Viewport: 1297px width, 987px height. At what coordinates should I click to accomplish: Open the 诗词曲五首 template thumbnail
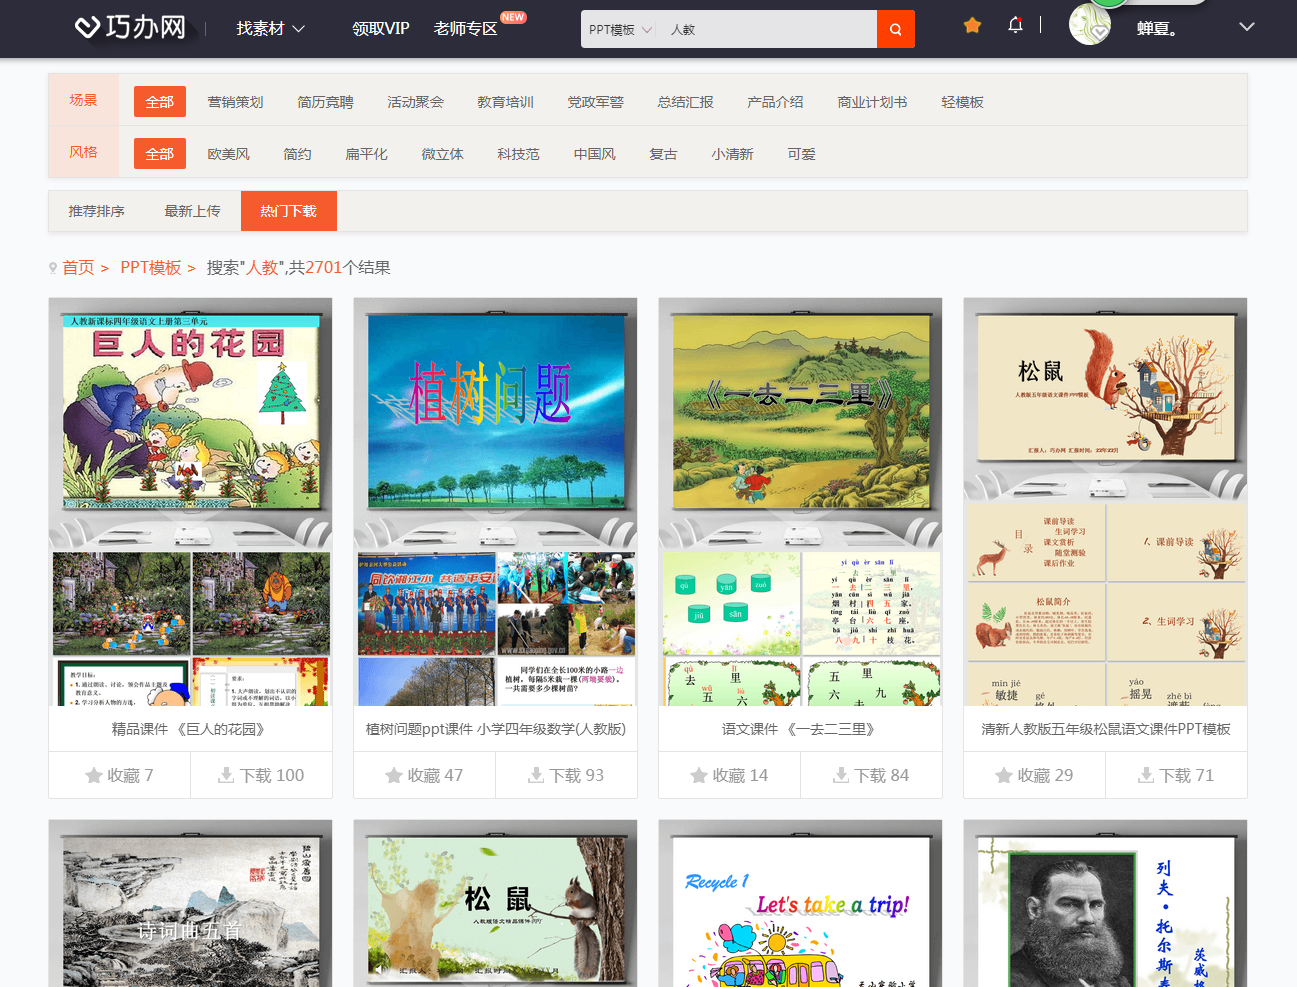(190, 904)
